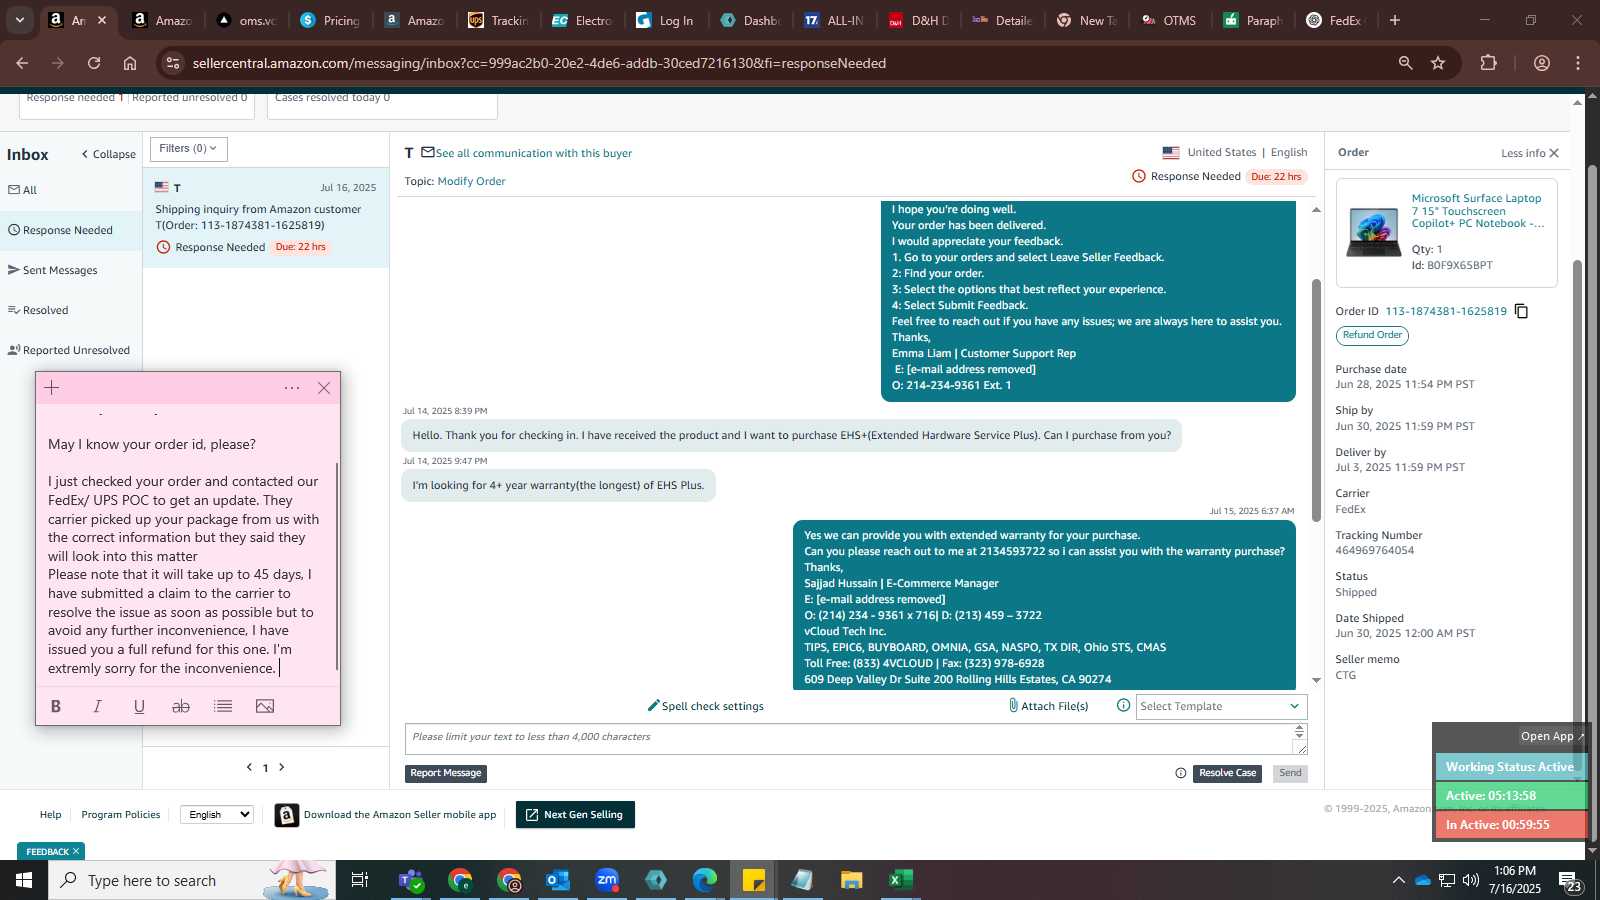Open order link 113-1874381-1625819
1600x900 pixels.
pyautogui.click(x=1445, y=311)
